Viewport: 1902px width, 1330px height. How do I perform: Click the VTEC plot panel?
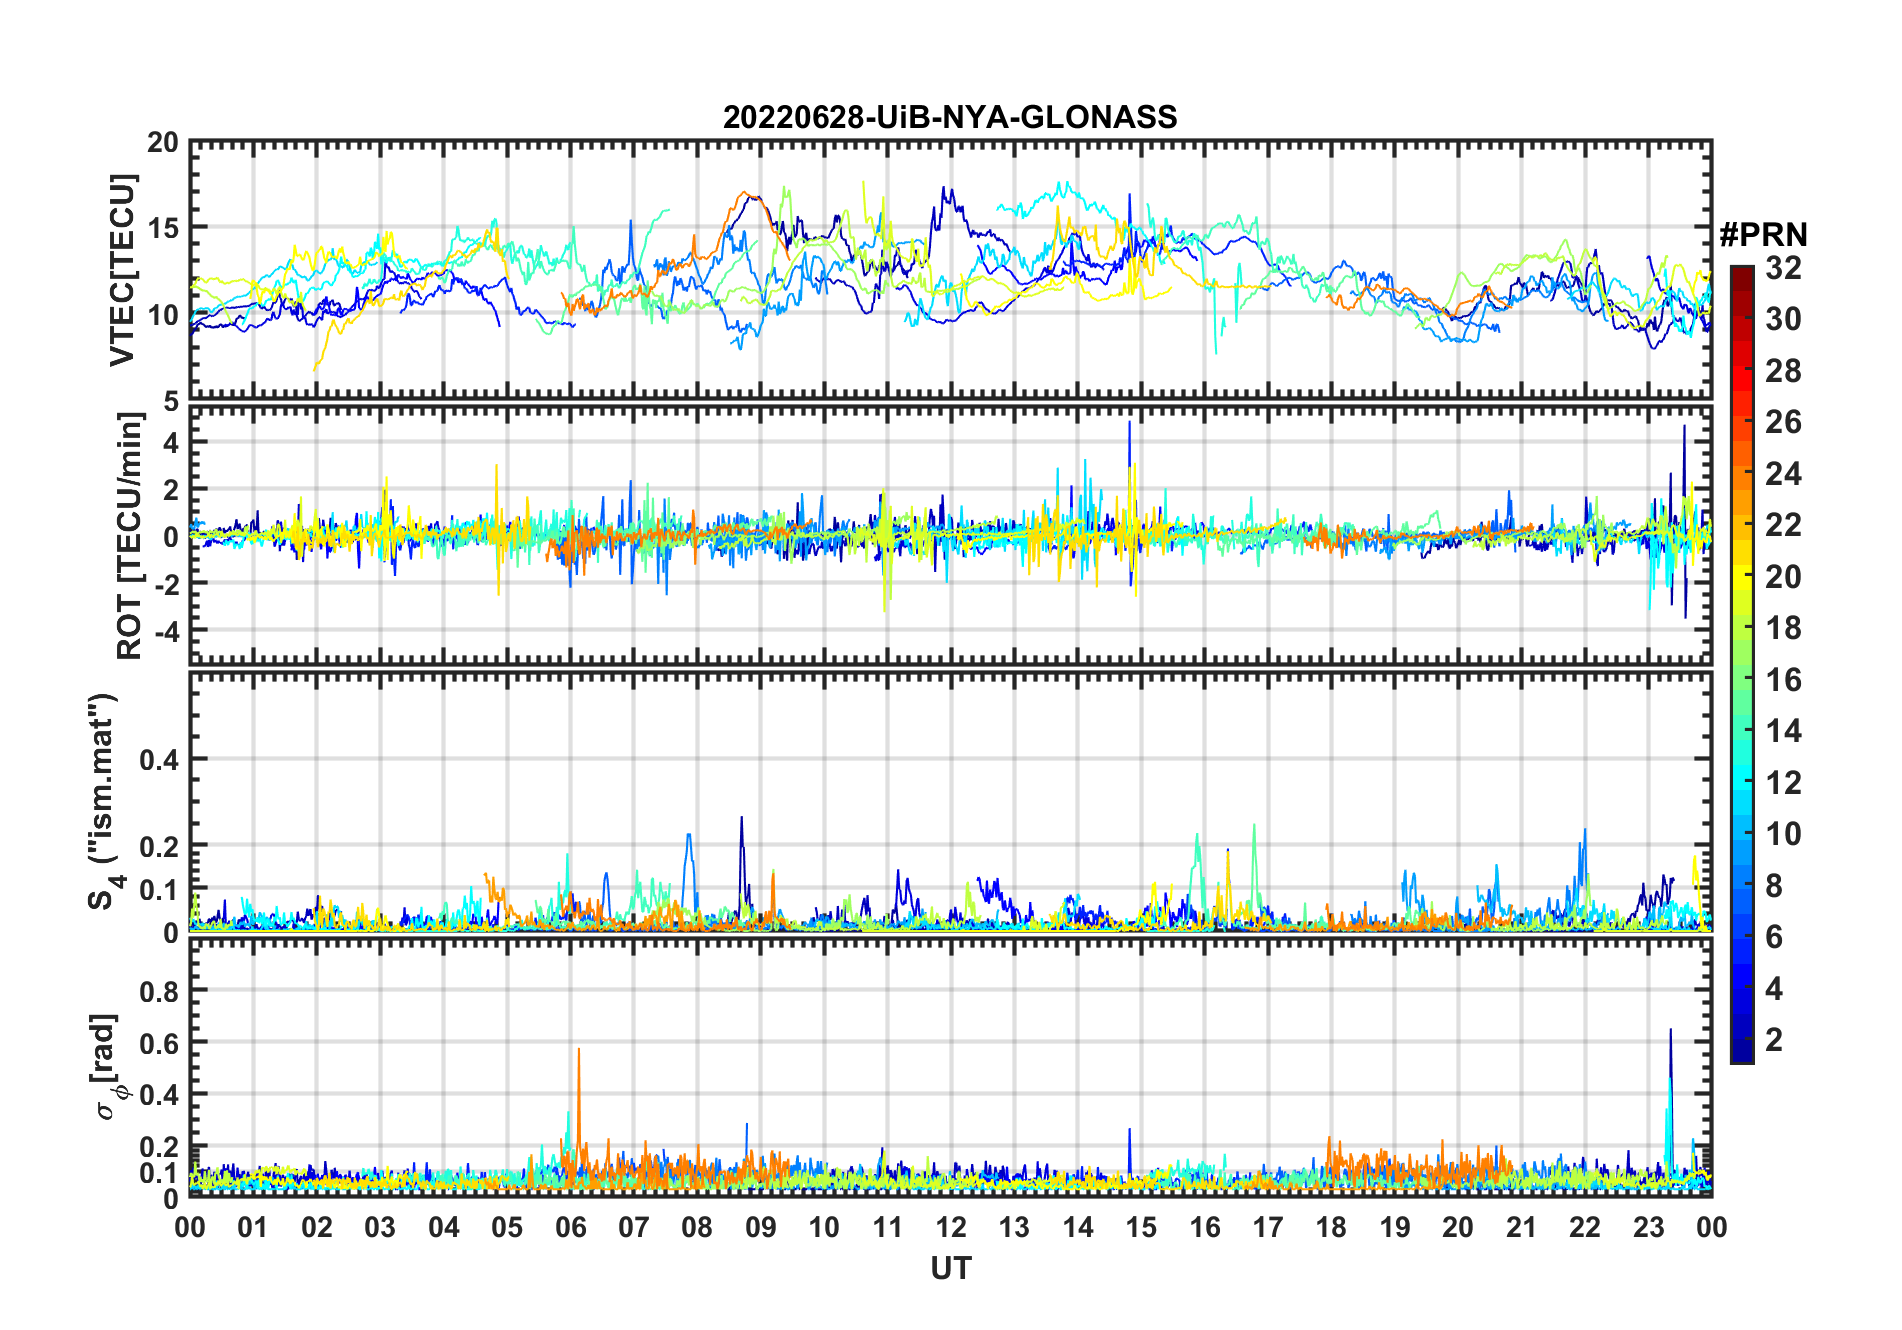[x=950, y=270]
